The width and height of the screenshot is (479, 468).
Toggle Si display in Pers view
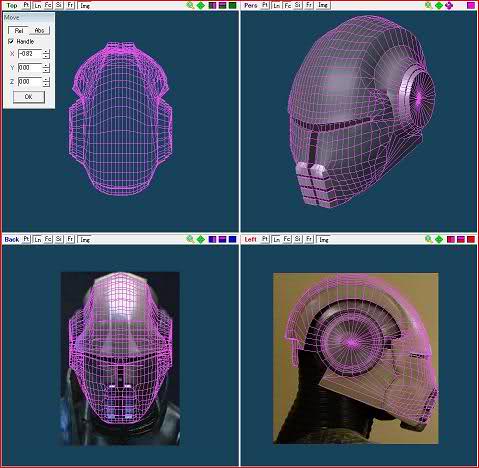click(x=298, y=6)
